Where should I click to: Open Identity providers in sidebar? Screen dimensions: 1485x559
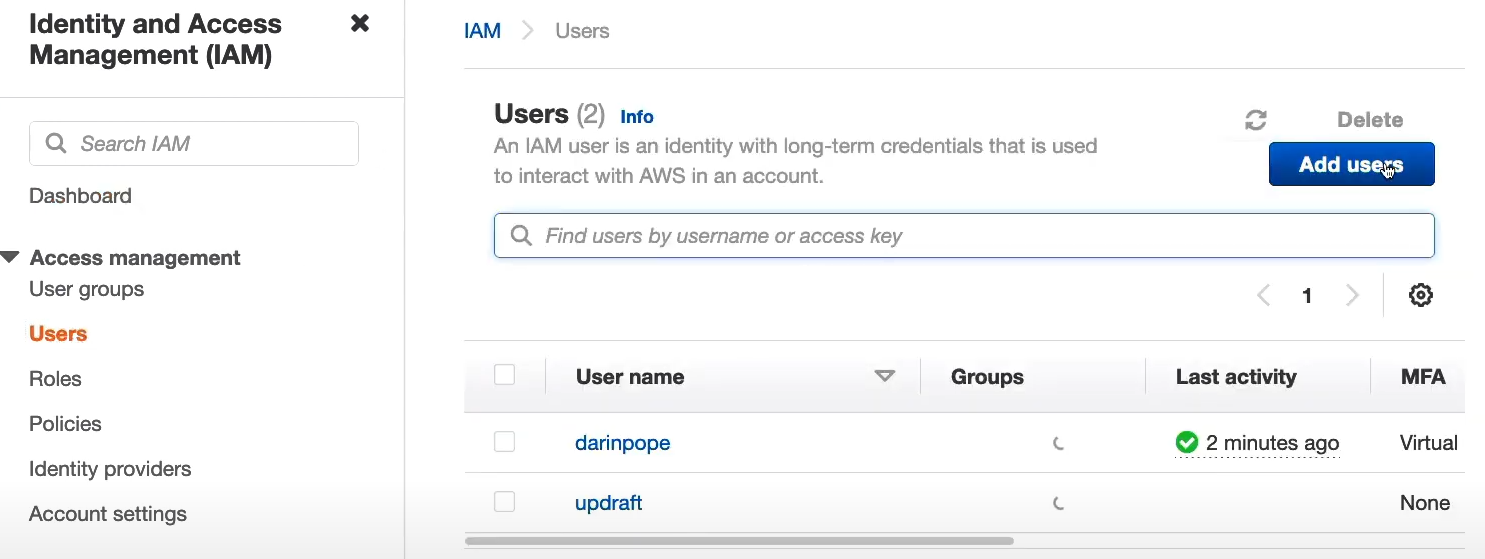coord(110,469)
